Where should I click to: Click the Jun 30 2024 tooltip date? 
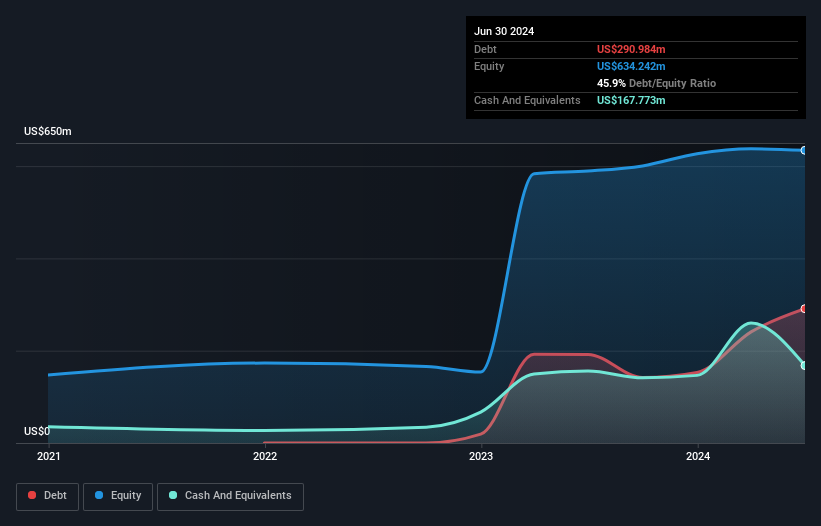coord(504,31)
